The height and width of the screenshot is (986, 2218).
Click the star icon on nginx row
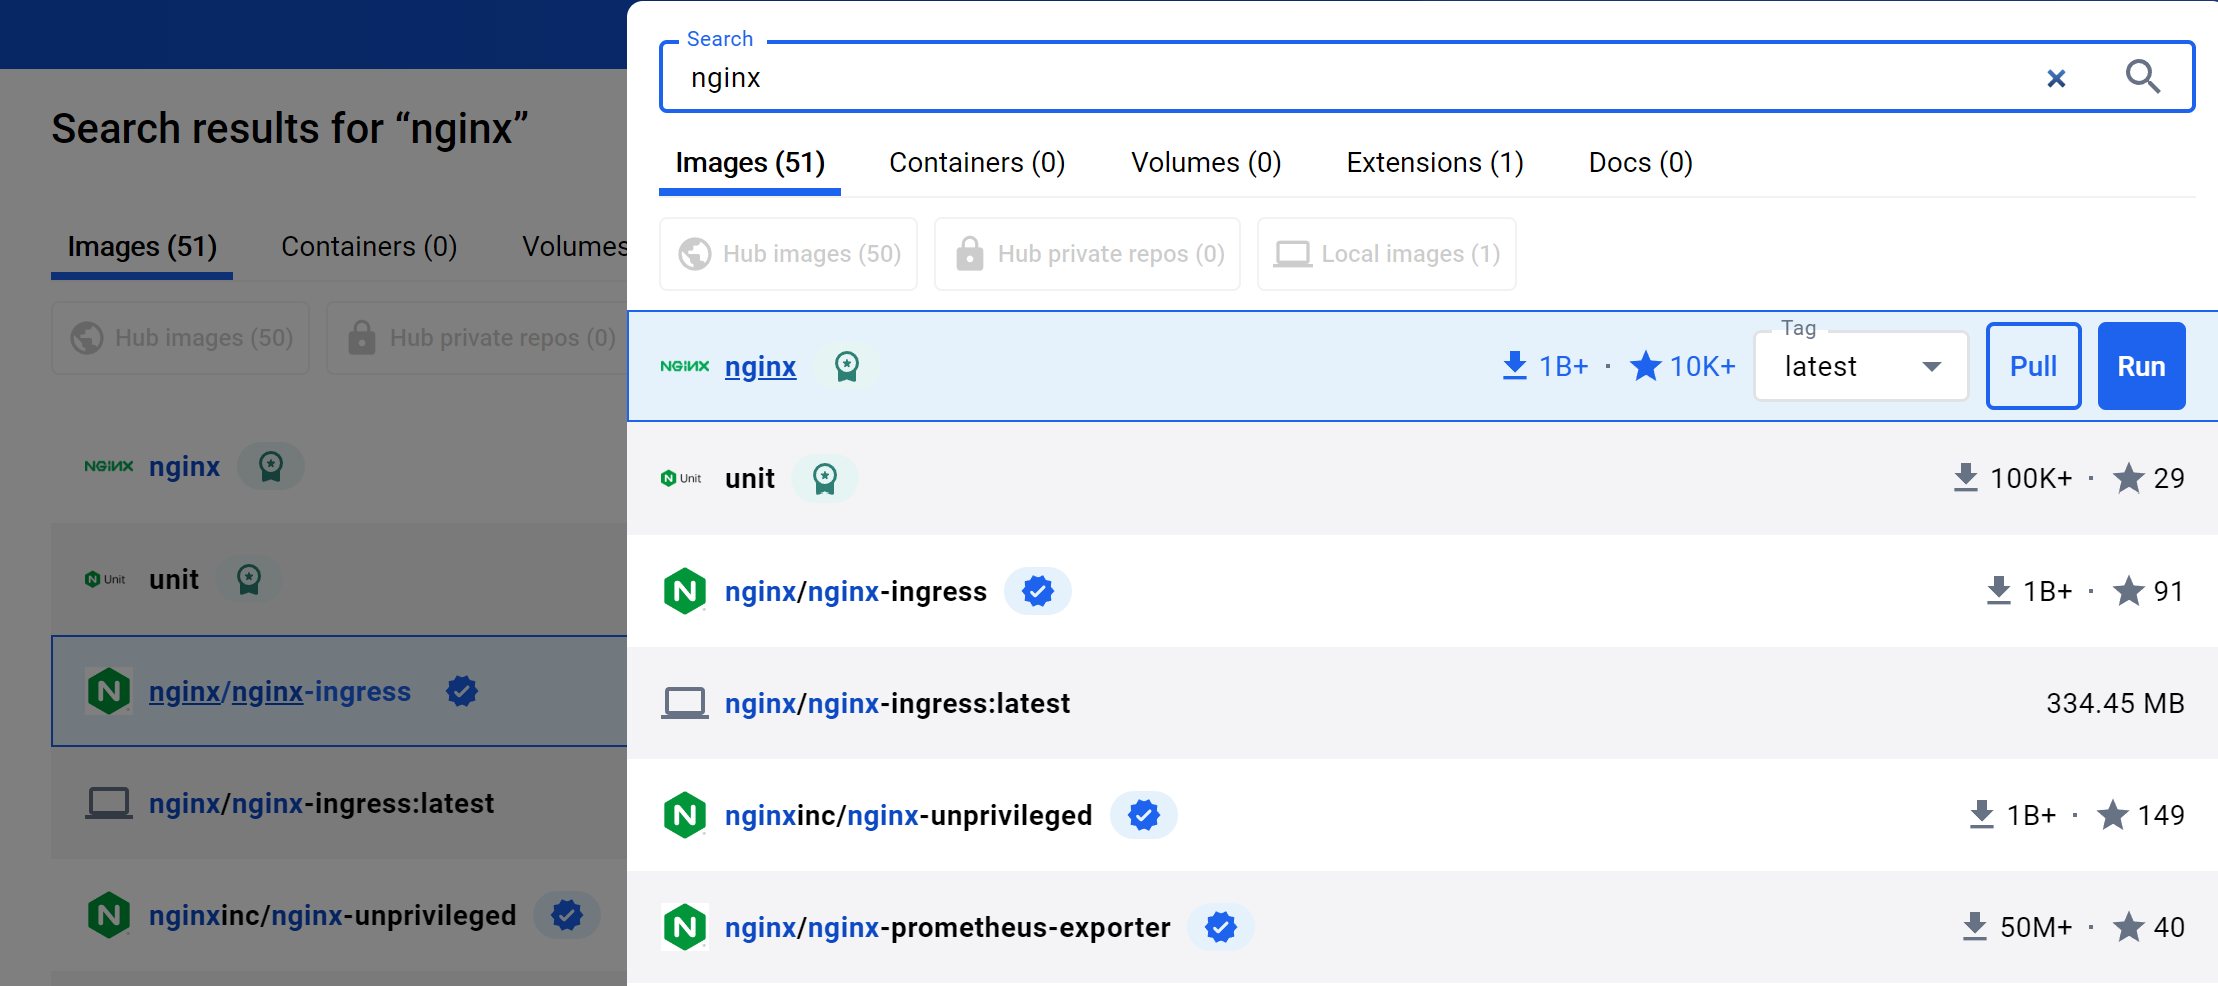pos(1645,366)
